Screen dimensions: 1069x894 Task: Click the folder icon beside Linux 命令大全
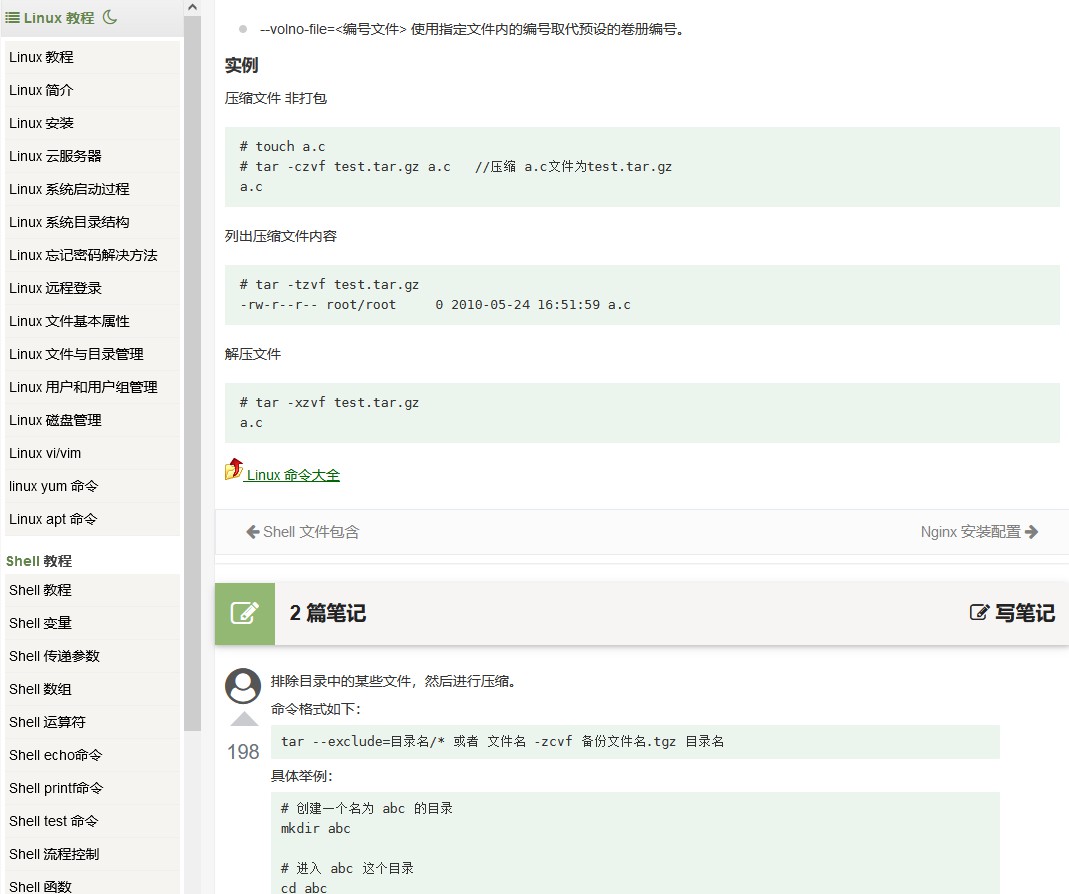[x=234, y=469]
